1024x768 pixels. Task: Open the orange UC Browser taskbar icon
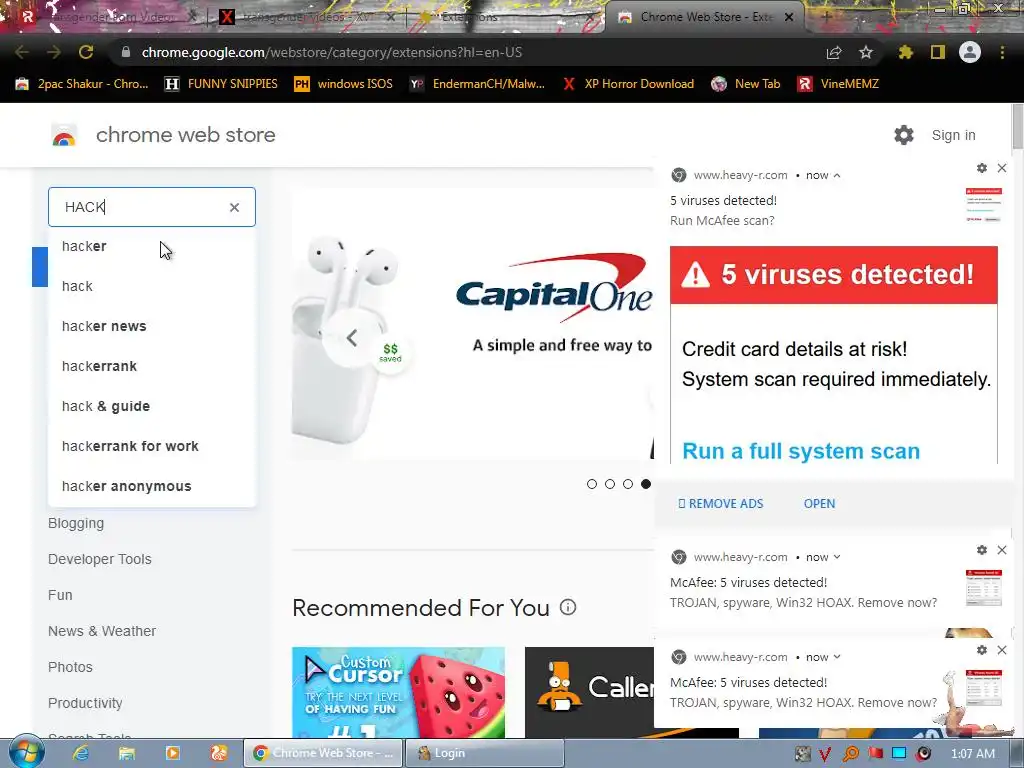(219, 753)
